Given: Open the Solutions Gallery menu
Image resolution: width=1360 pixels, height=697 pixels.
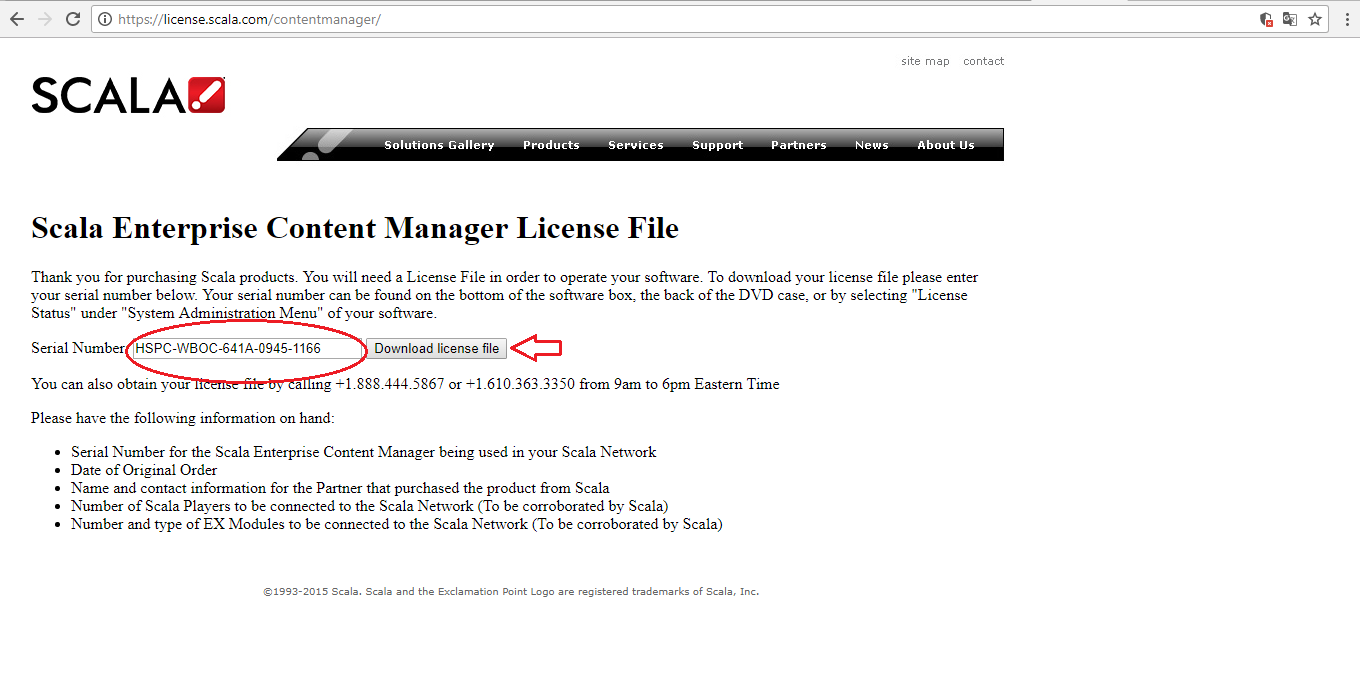Looking at the screenshot, I should point(439,145).
